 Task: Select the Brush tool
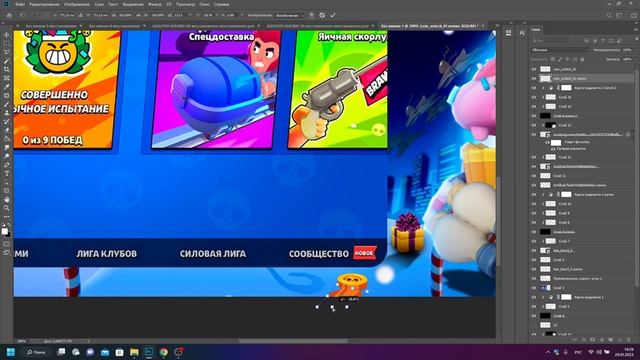pyautogui.click(x=7, y=104)
